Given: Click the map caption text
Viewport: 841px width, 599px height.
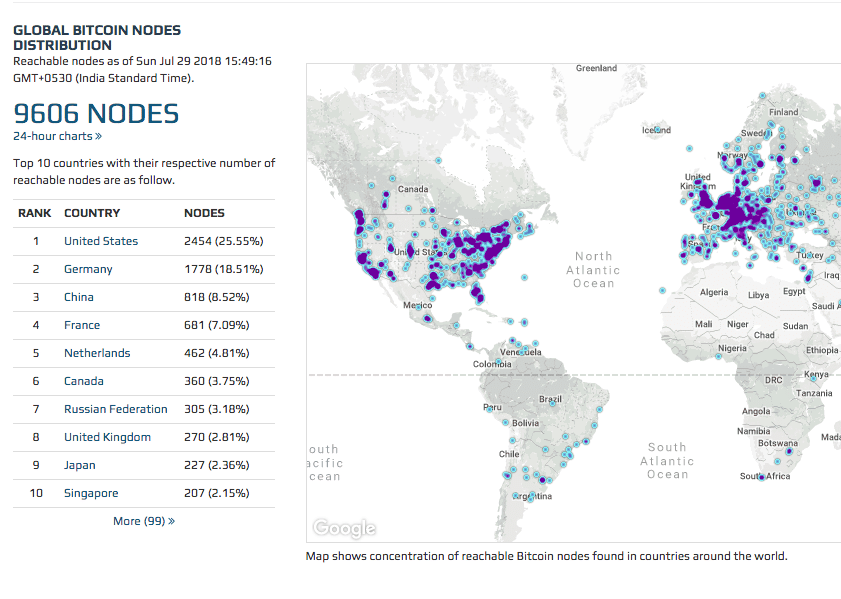Looking at the screenshot, I should 547,556.
